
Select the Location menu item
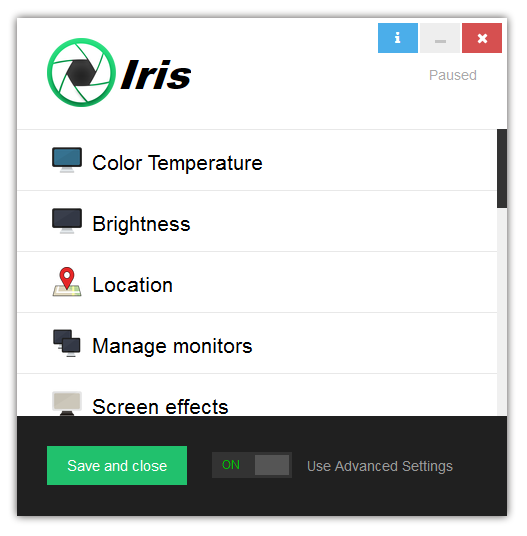tap(257, 282)
